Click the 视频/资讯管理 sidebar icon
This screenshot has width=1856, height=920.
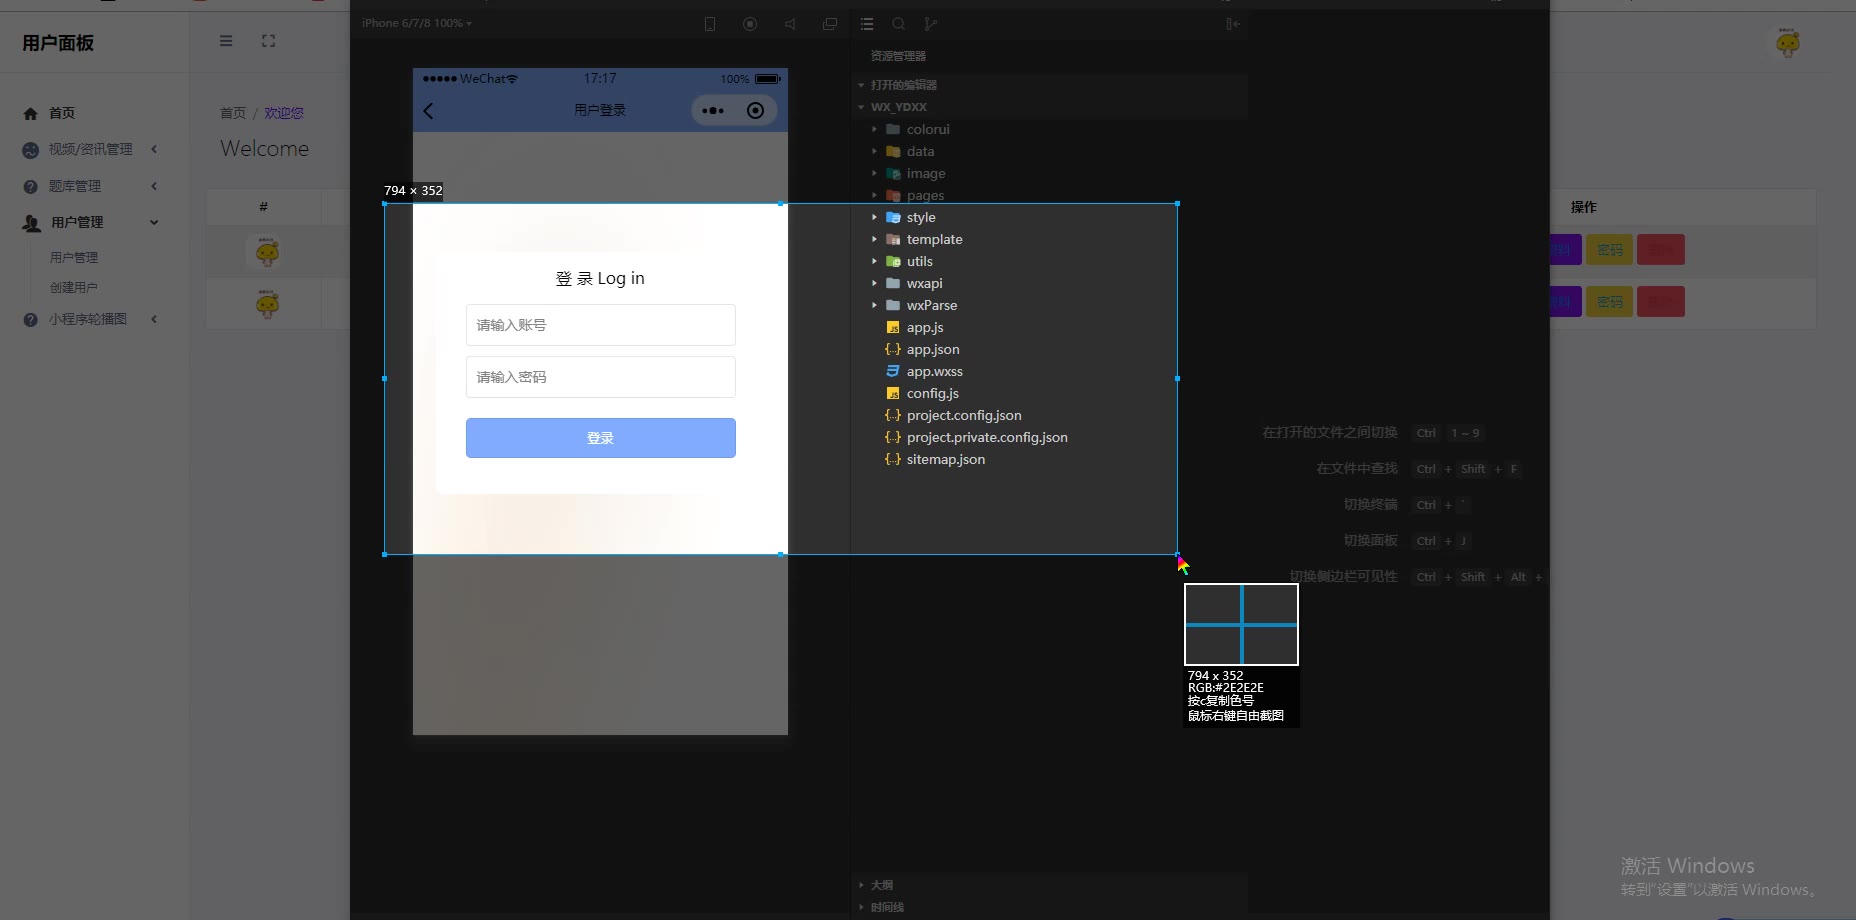(x=30, y=150)
